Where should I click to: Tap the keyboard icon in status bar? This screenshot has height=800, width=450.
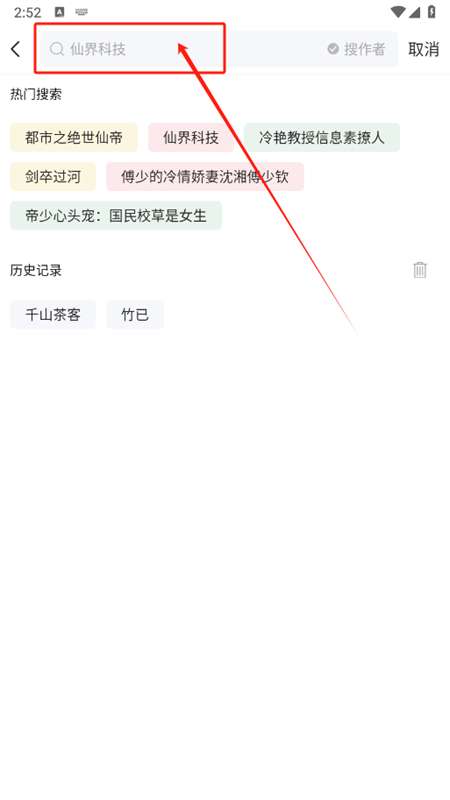[81, 12]
